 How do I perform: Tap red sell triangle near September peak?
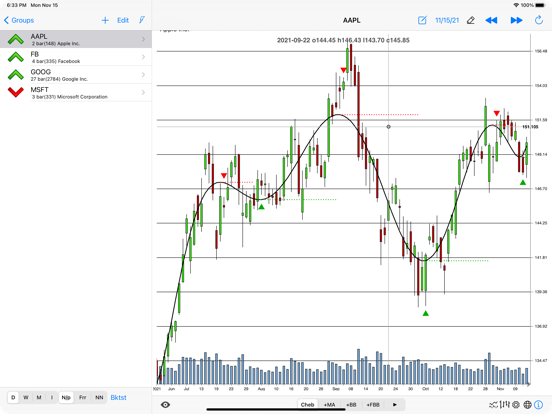pos(343,70)
